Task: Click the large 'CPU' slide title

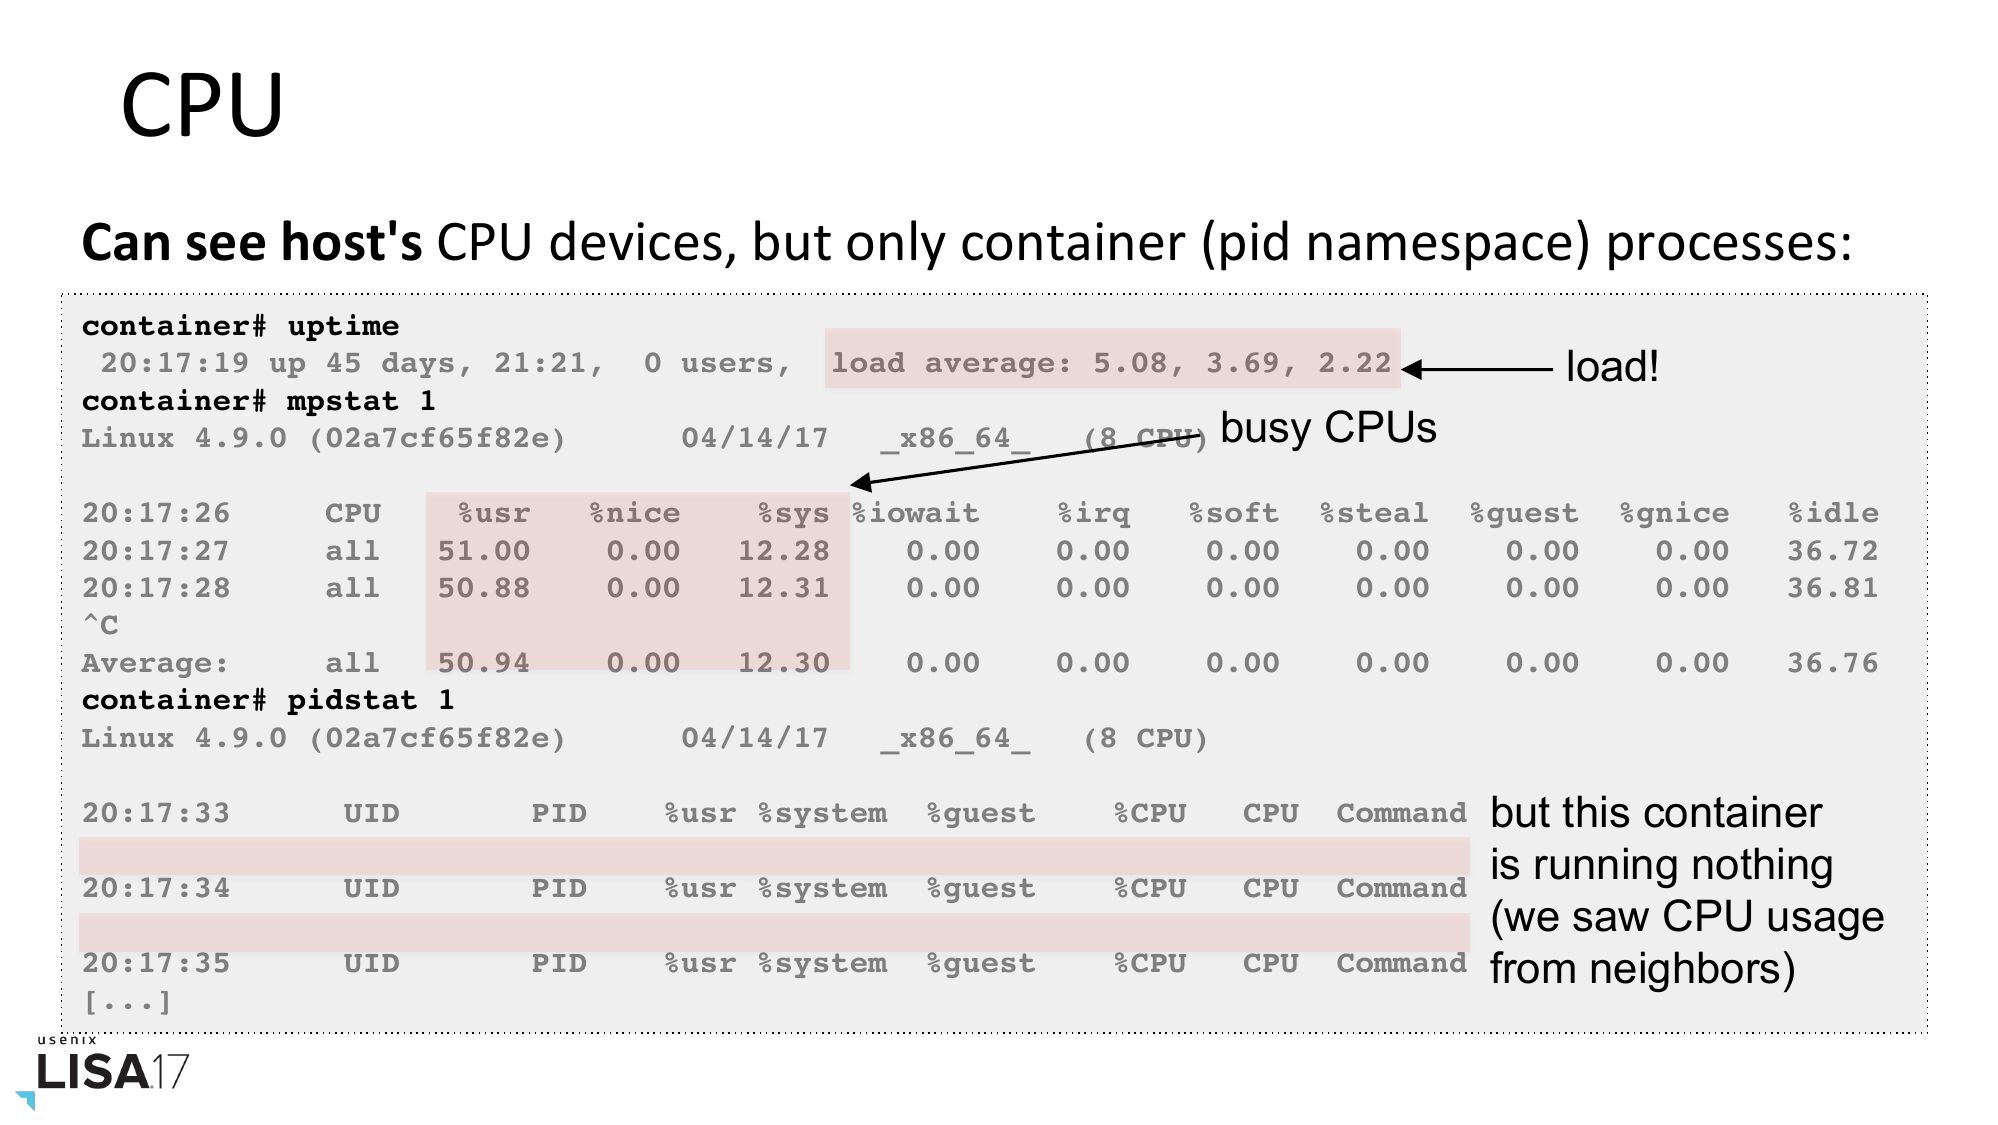Action: 202,105
